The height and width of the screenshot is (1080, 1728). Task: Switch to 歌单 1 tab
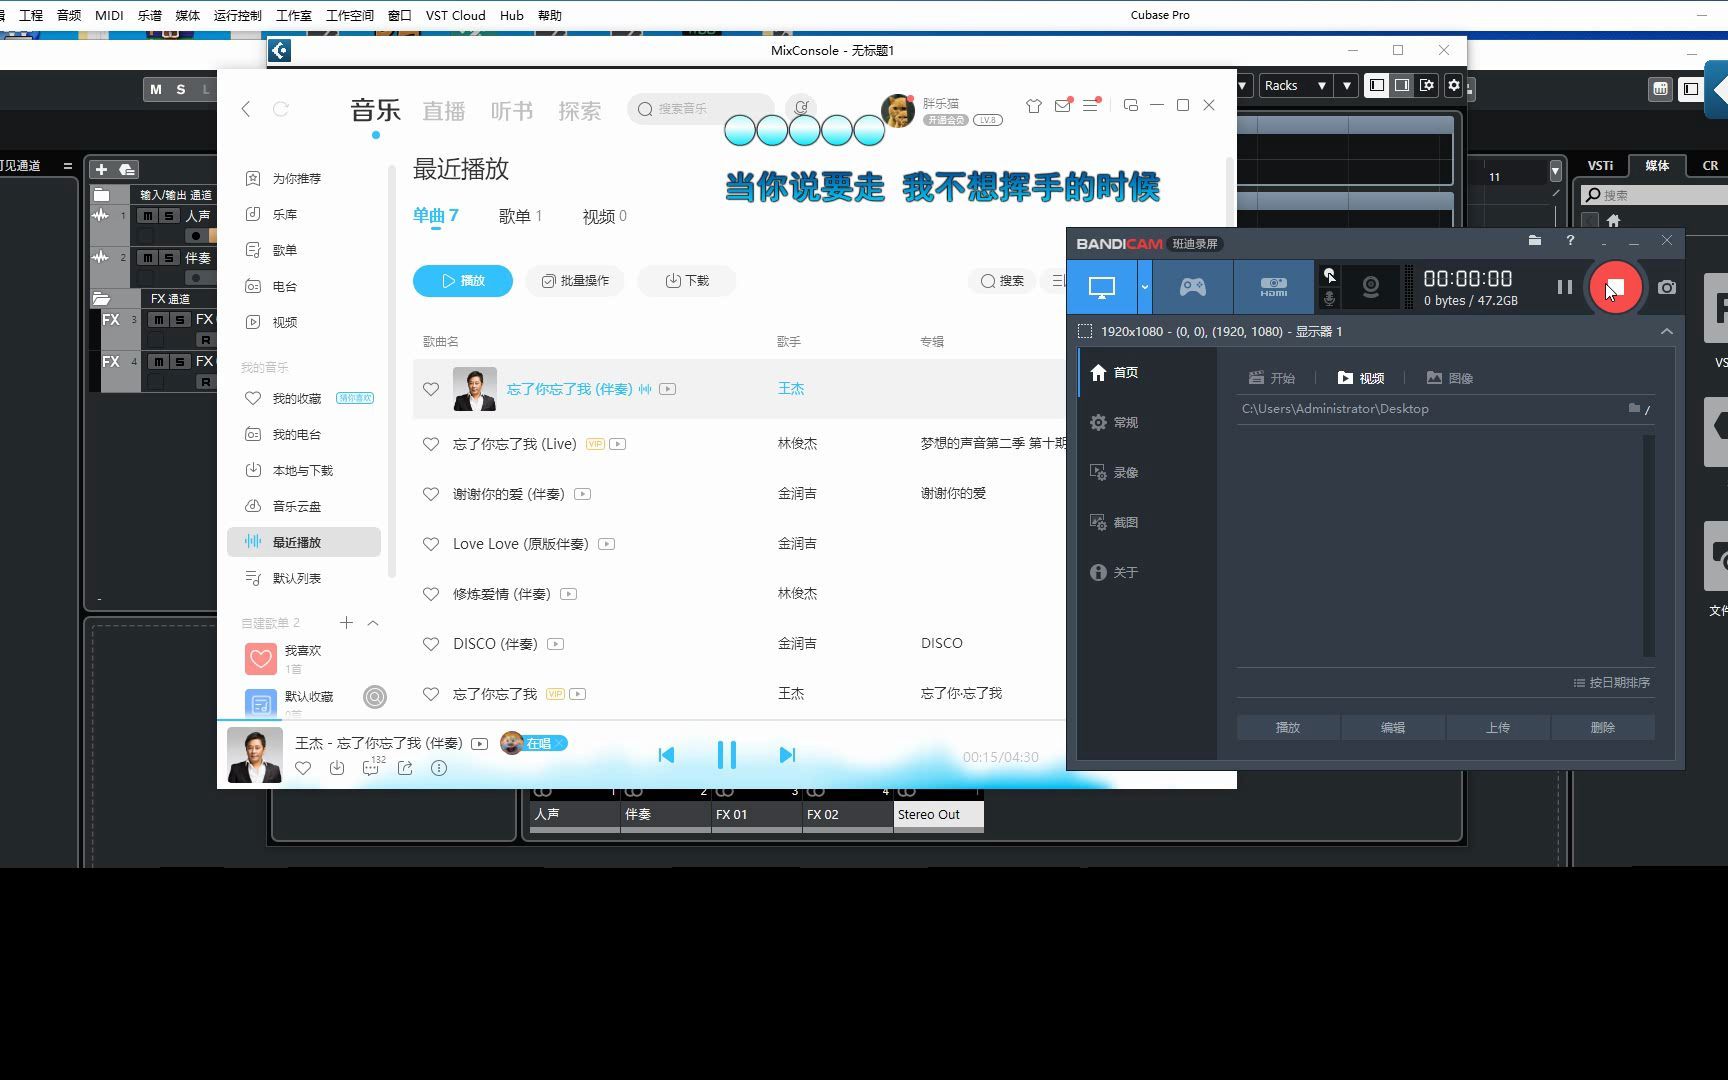(x=520, y=216)
